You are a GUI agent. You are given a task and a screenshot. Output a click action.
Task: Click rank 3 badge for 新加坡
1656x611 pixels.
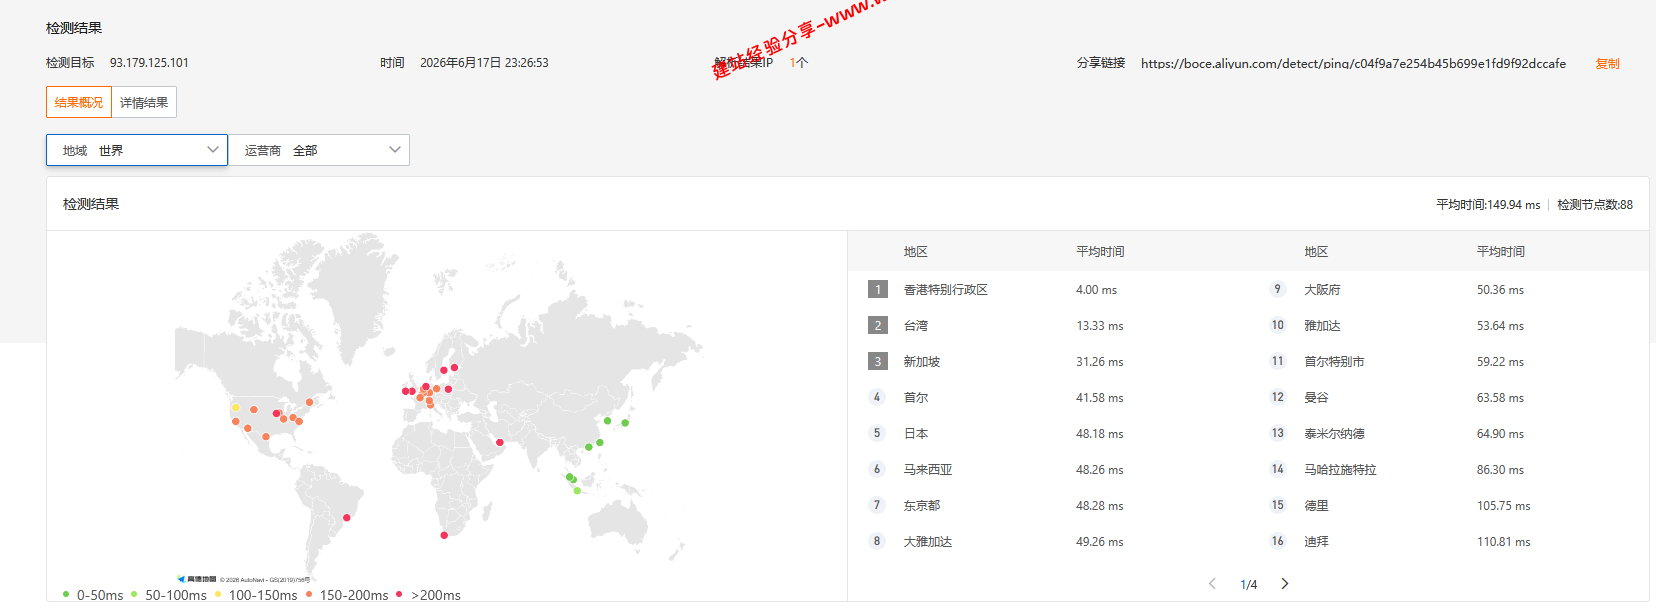878,361
